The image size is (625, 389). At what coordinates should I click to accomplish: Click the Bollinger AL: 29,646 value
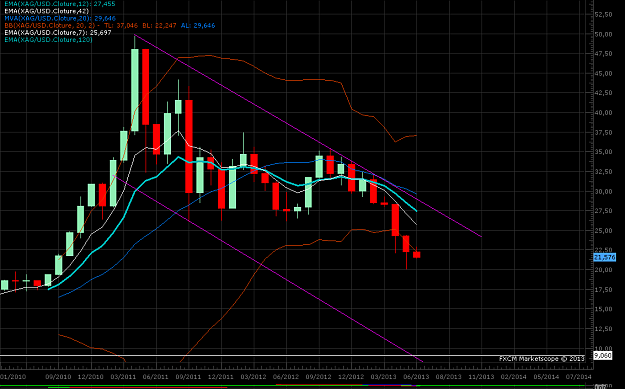tap(198, 26)
